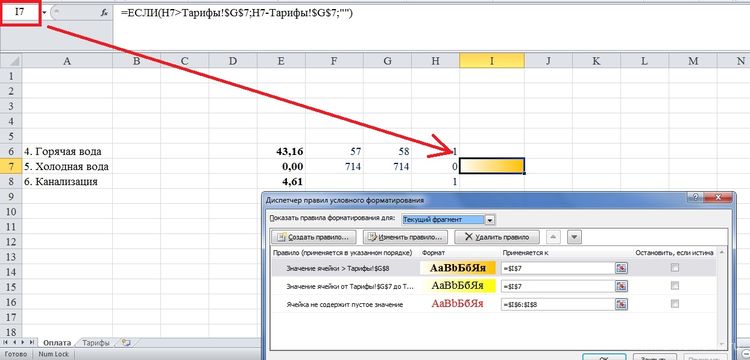Click the applies-to field =$I$6:$I$8
The image size is (750, 360).
coord(557,304)
